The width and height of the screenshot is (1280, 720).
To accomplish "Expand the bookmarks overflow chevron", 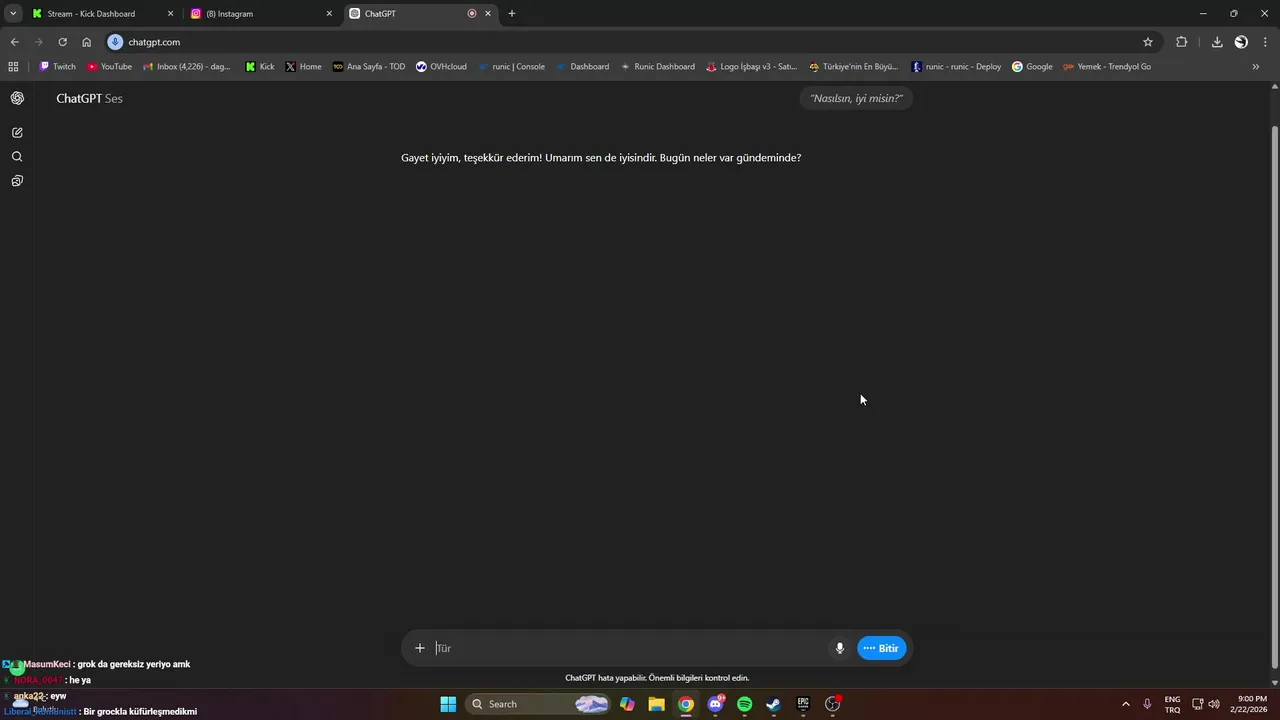I will (x=1256, y=67).
